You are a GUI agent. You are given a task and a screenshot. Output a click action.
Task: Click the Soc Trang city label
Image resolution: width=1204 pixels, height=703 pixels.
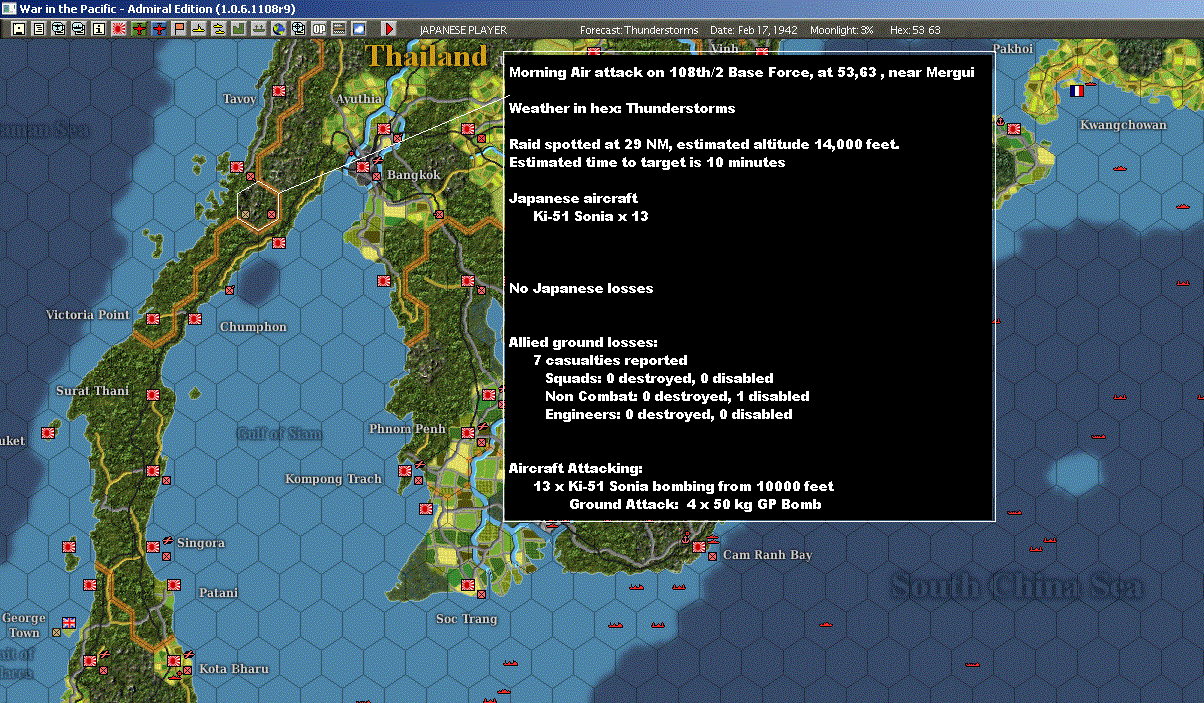[x=467, y=619]
